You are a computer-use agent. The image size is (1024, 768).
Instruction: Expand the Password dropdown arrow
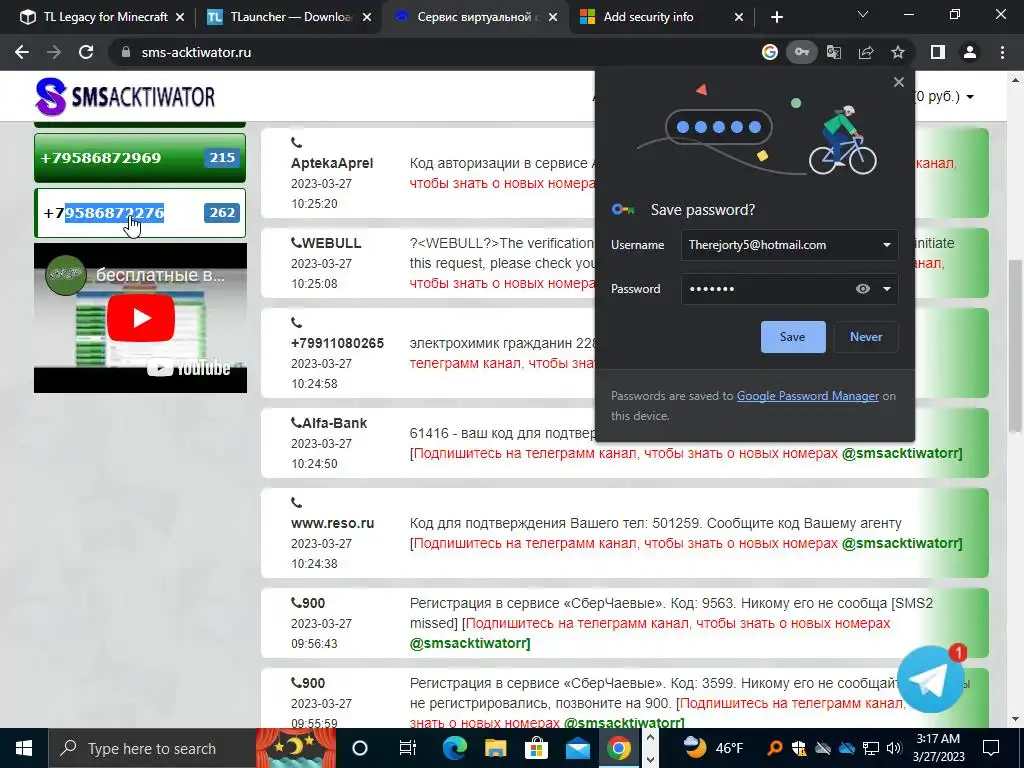tap(887, 289)
